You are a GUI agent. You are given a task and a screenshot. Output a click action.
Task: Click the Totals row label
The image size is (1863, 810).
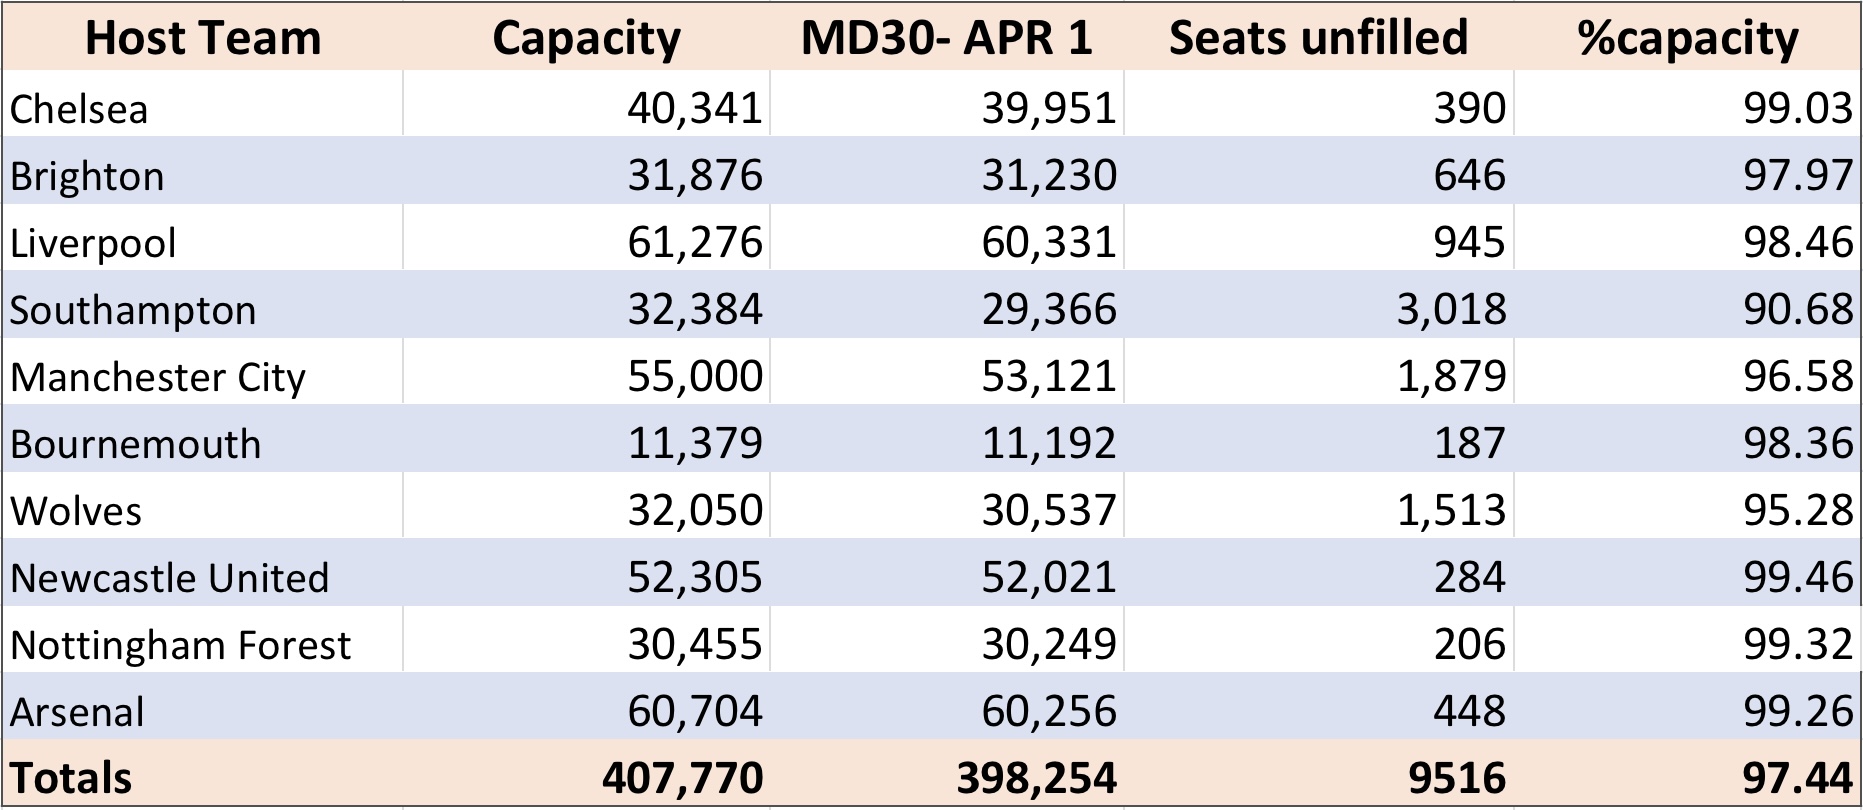(71, 778)
